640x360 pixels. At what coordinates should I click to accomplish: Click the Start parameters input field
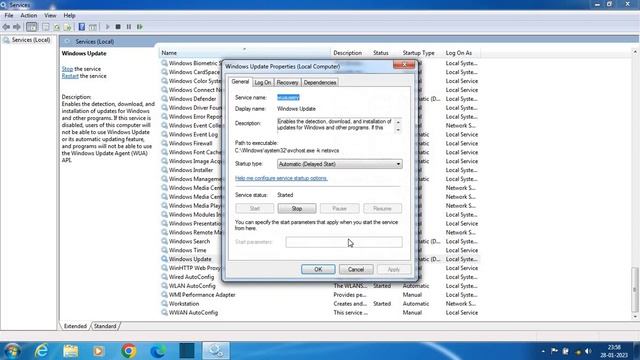(x=344, y=242)
